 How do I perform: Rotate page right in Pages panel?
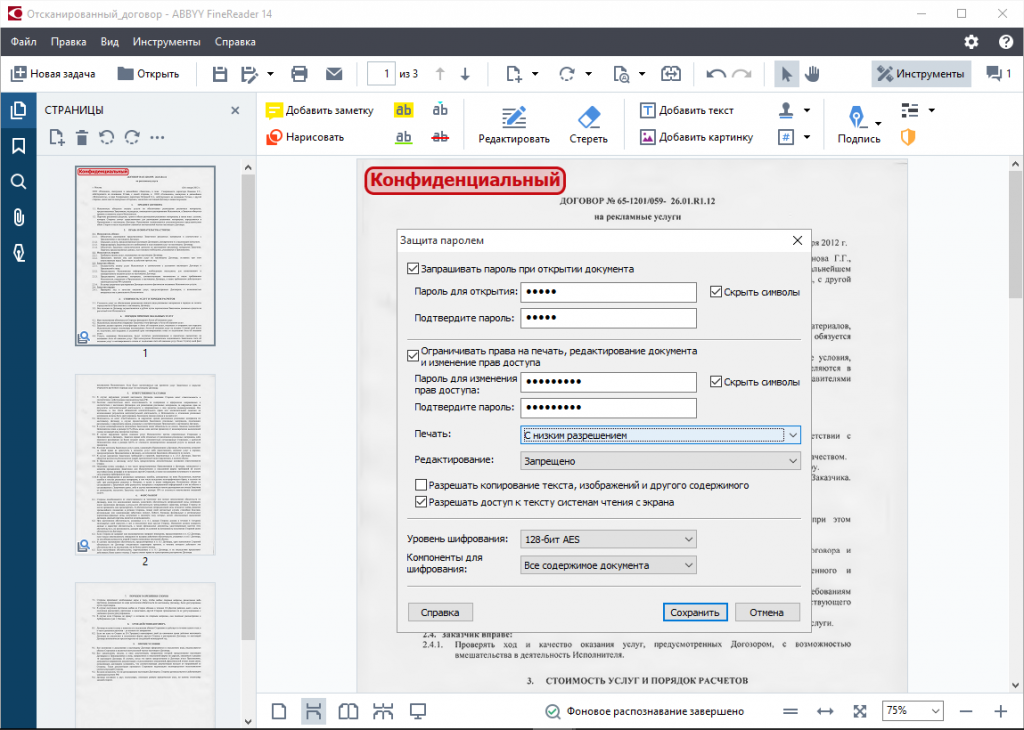point(132,137)
